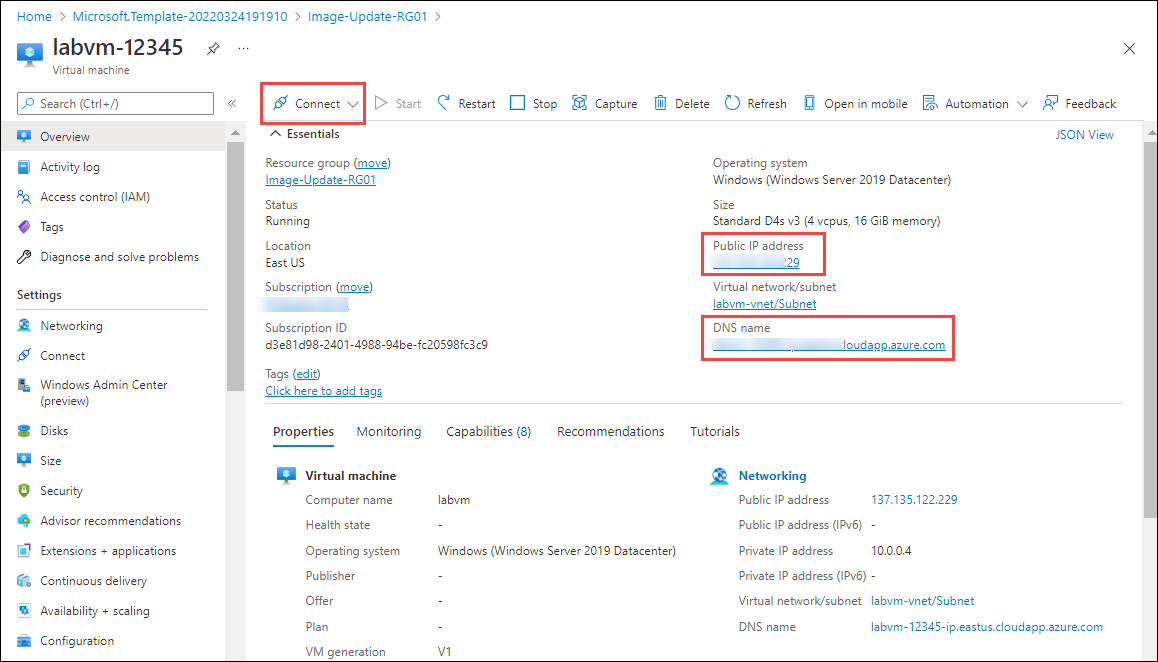Click the 137.135.122.229 public IP link
Image resolution: width=1158 pixels, height=662 pixels.
tap(914, 500)
